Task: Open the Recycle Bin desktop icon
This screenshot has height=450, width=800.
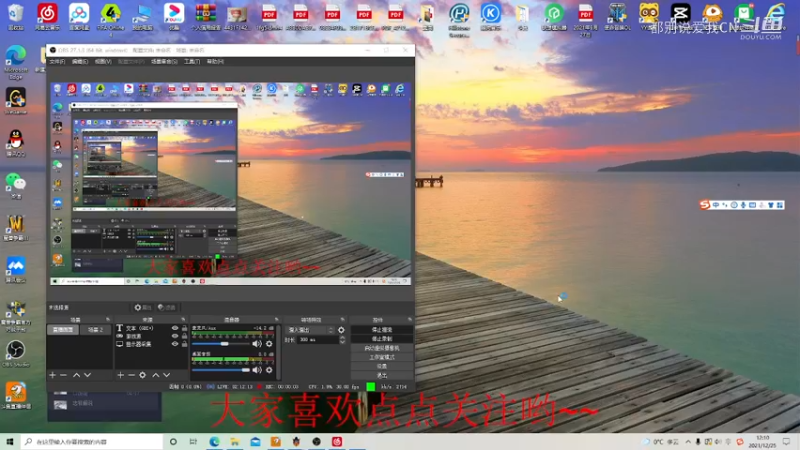Action: click(16, 17)
